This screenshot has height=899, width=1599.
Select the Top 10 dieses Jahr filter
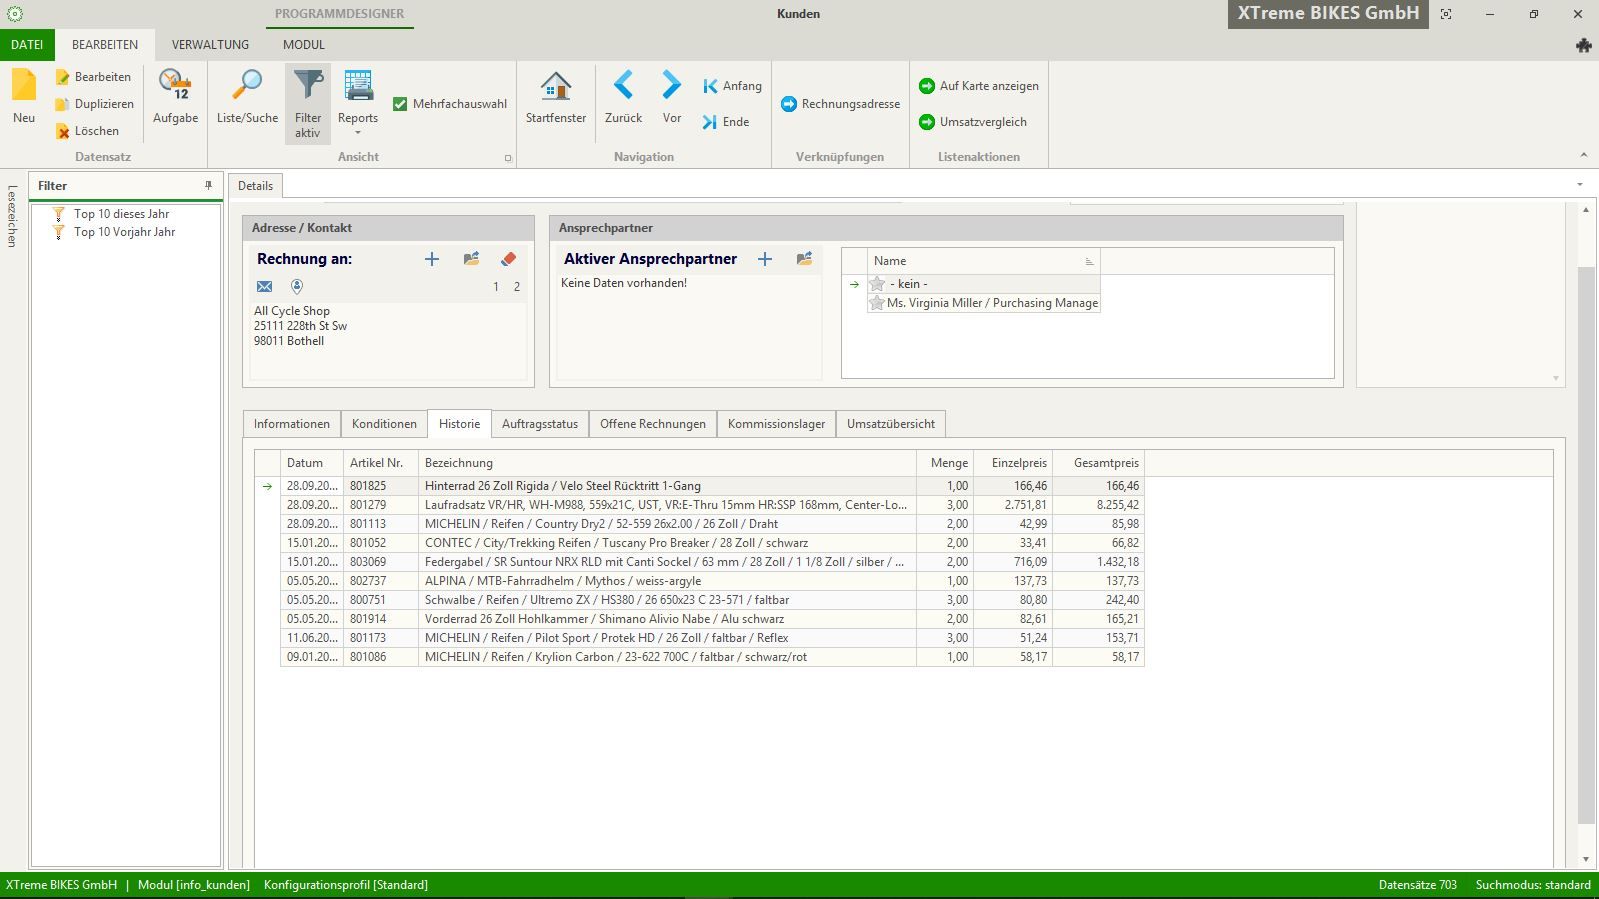[121, 214]
